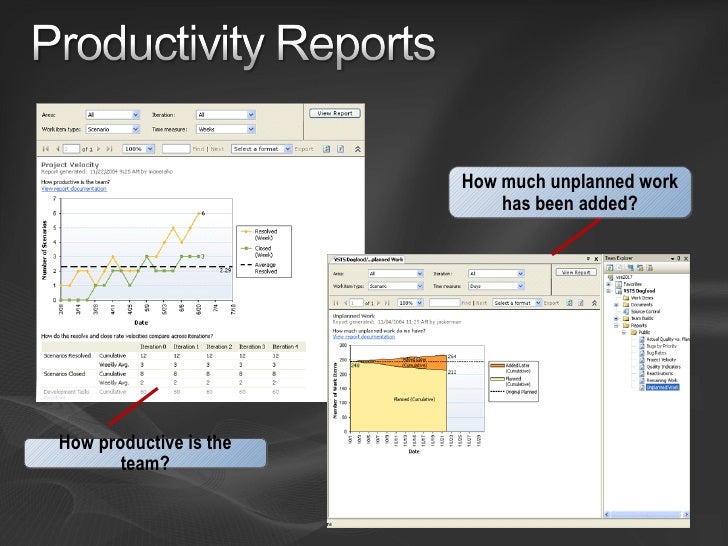
Task: Click Export link in Unplanned Work toolbar
Action: 551,303
